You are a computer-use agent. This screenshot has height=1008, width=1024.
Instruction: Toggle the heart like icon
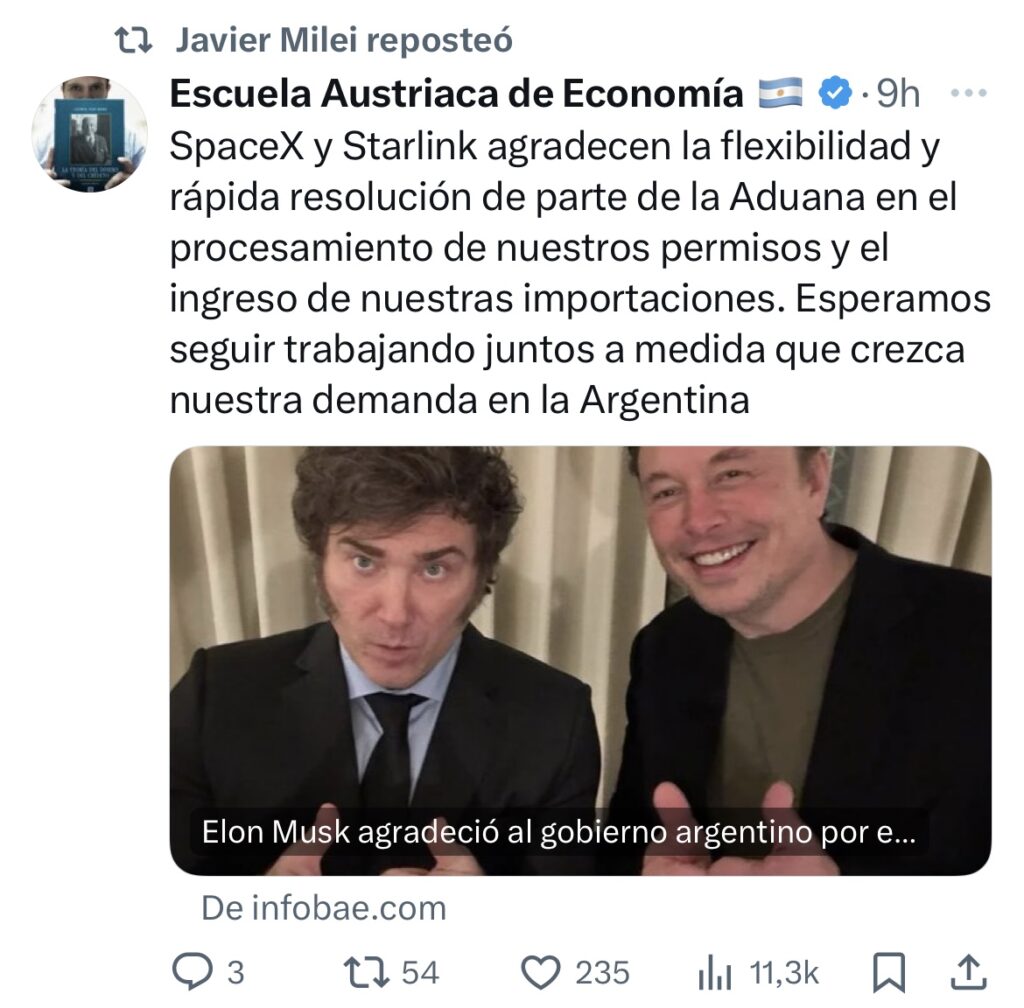(x=540, y=973)
